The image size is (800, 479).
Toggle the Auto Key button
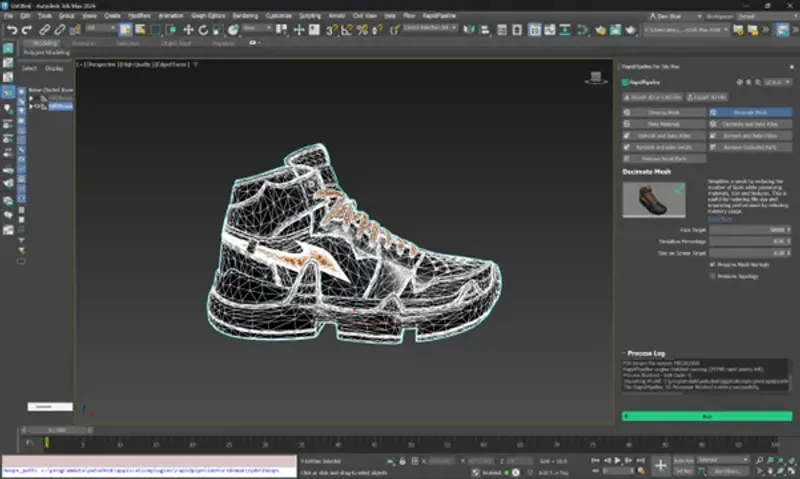[x=683, y=461]
